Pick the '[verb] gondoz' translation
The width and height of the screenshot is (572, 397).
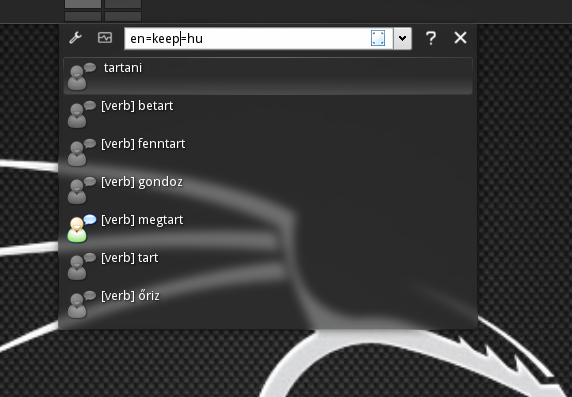(x=268, y=190)
